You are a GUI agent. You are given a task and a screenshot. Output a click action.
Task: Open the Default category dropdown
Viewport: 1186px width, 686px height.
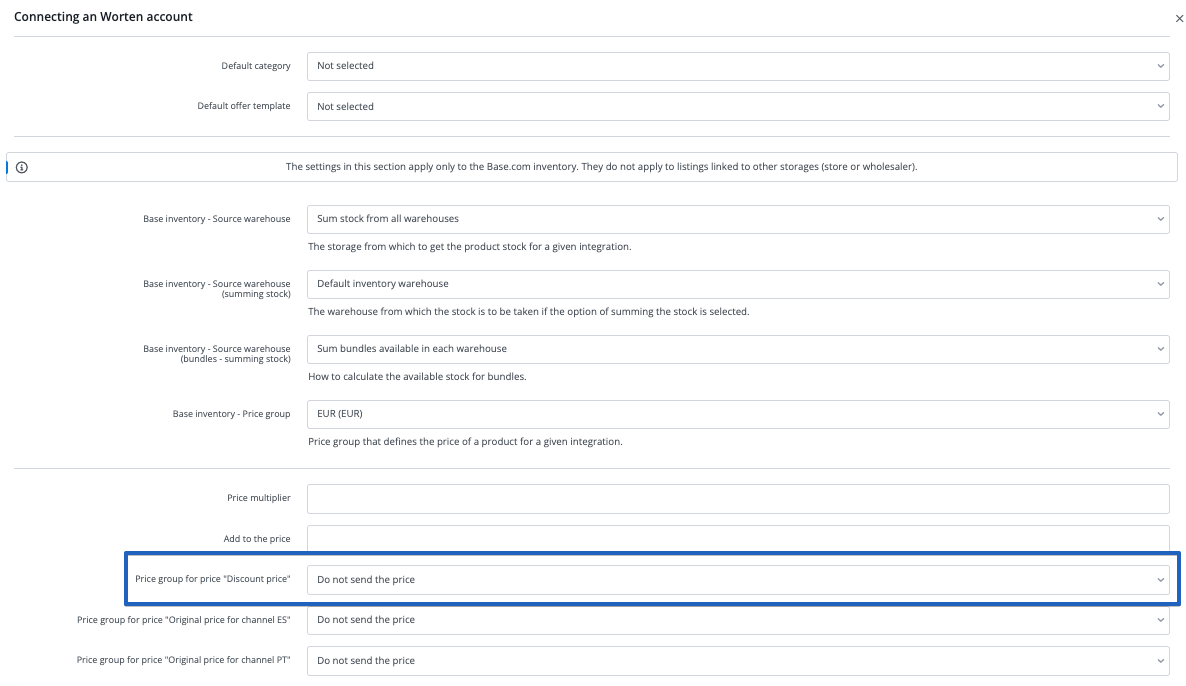click(737, 66)
